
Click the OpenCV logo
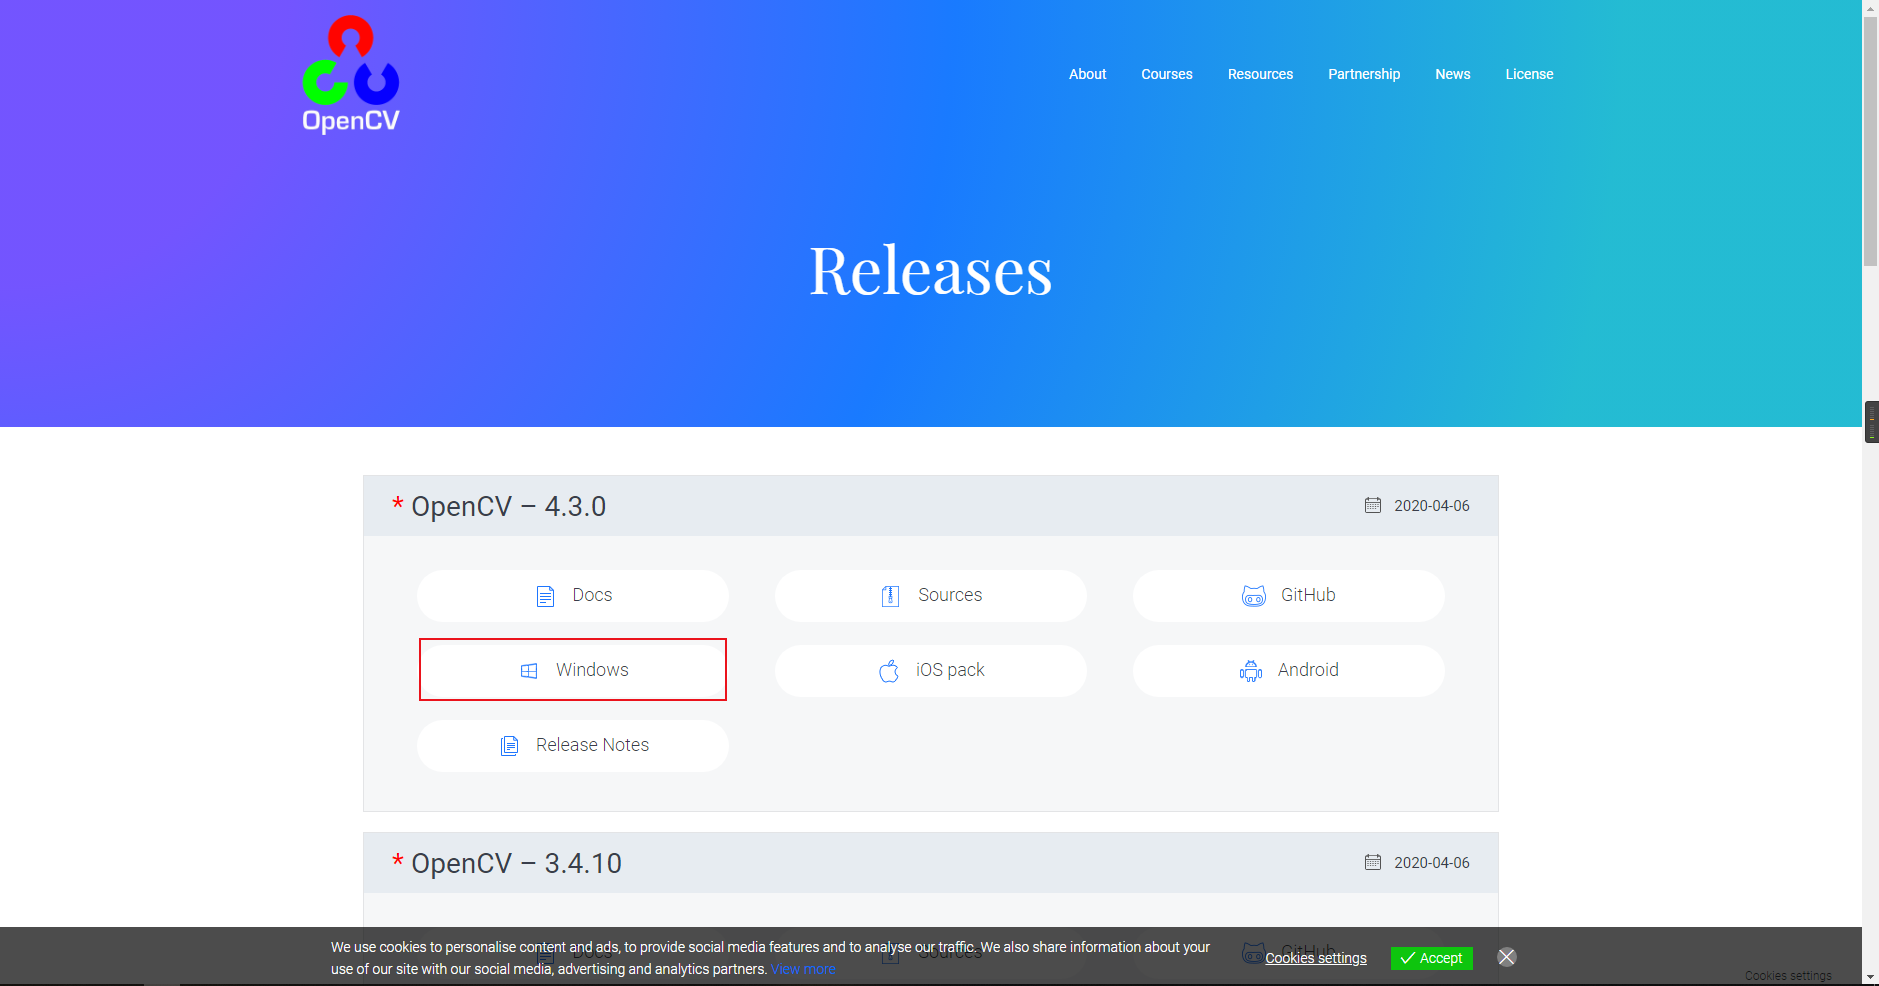pyautogui.click(x=351, y=75)
